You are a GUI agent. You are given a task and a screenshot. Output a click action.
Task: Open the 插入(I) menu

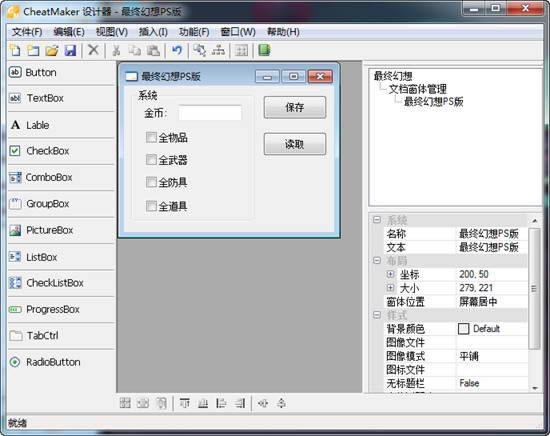point(153,32)
